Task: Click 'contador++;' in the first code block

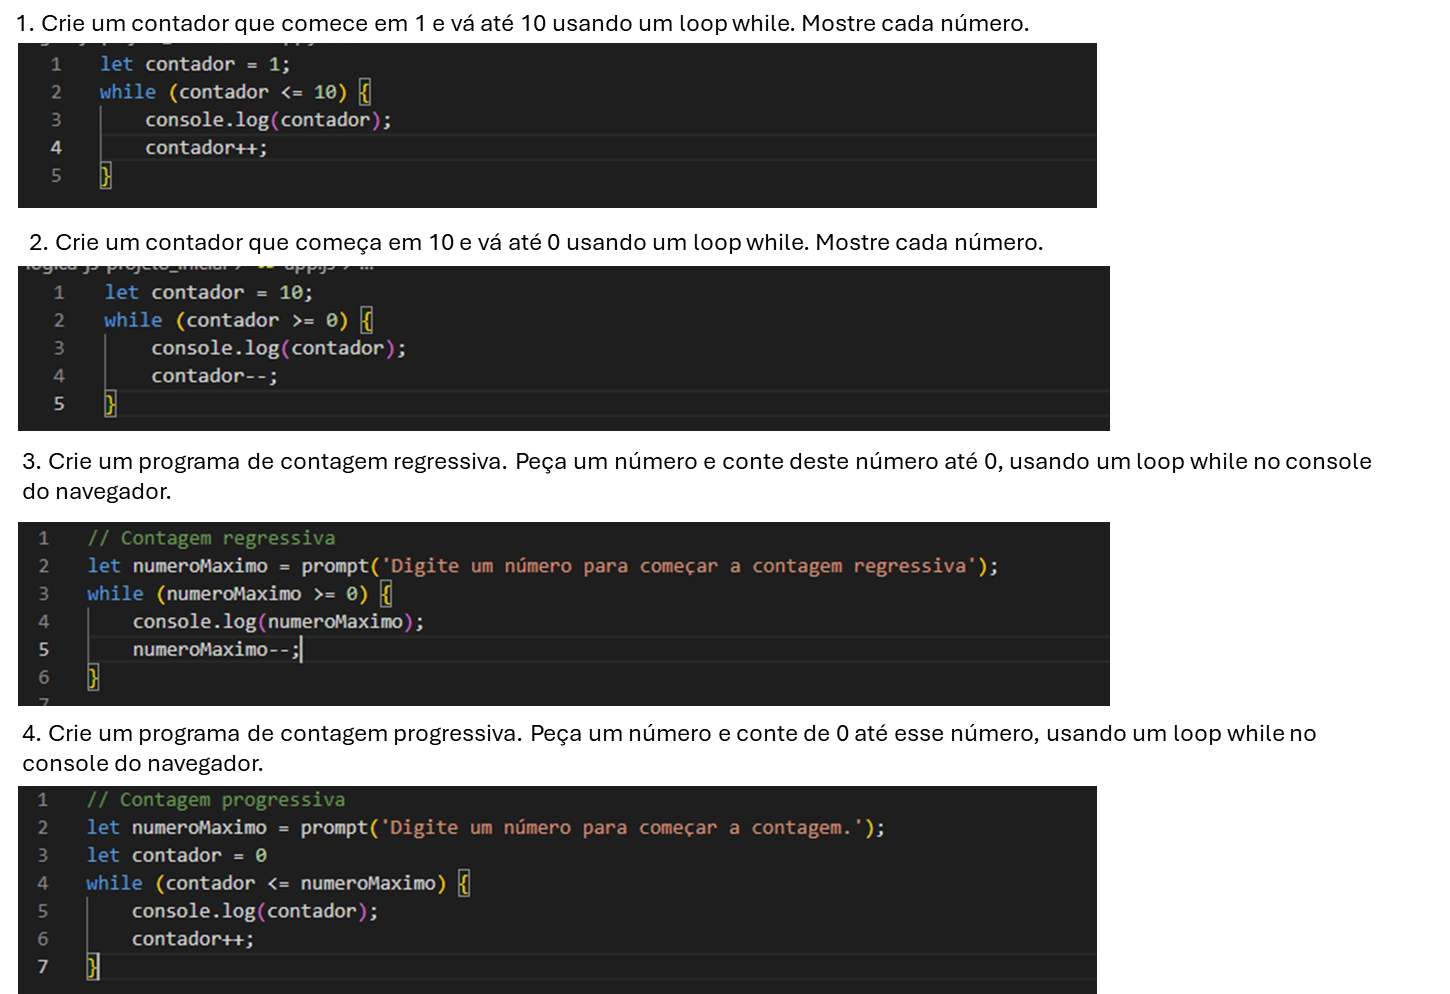Action: pos(206,148)
